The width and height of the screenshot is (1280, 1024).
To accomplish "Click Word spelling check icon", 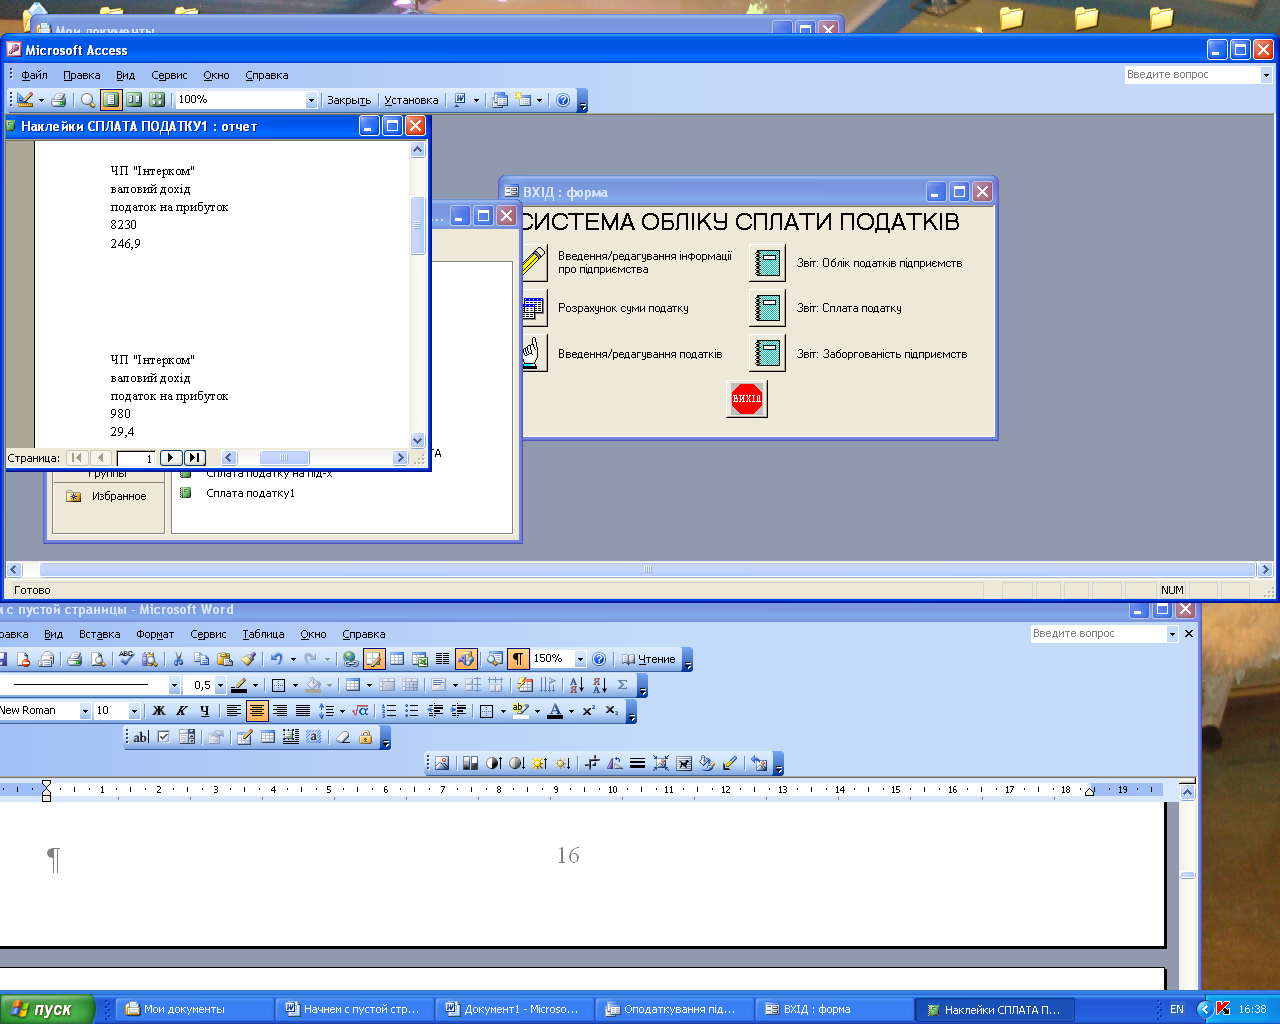I will click(126, 659).
